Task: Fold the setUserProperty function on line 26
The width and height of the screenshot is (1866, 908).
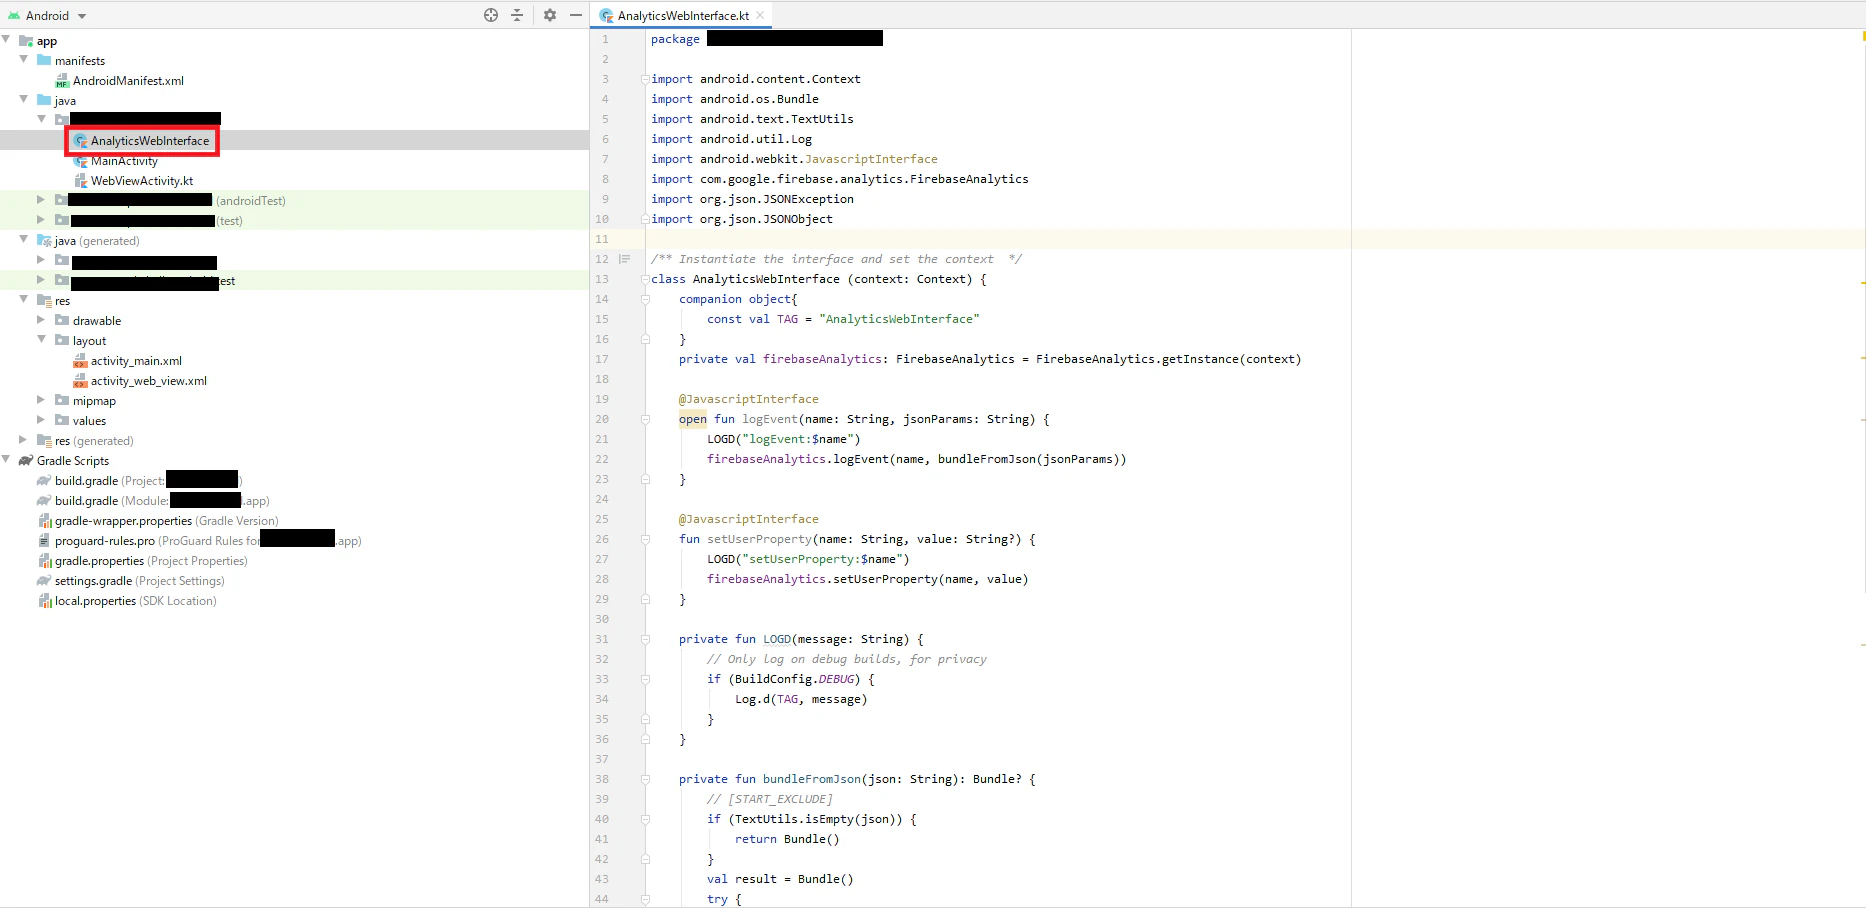Action: tap(645, 539)
